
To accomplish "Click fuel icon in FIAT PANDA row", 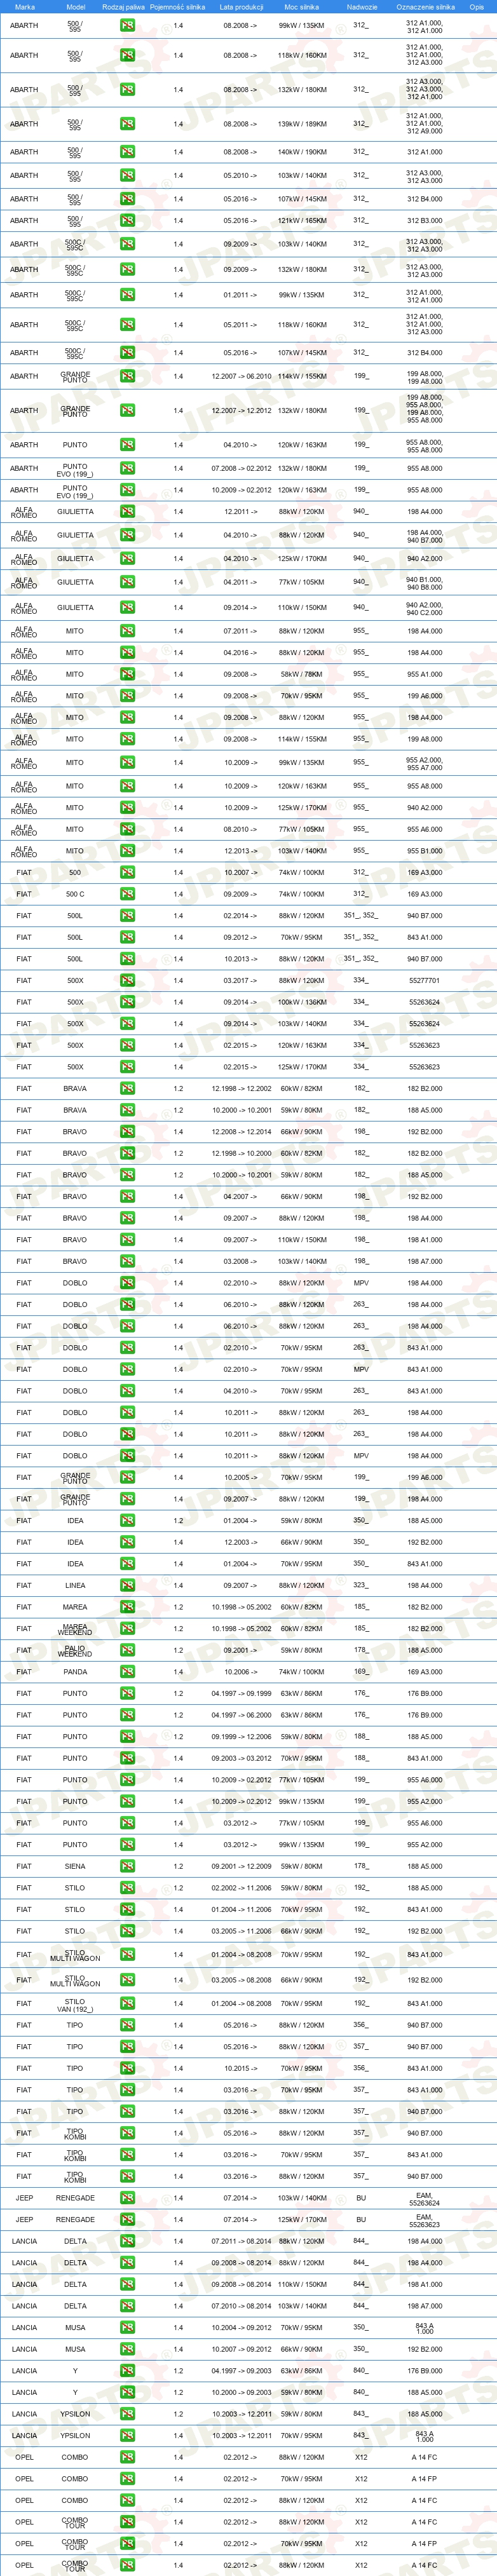I will click(x=127, y=1672).
